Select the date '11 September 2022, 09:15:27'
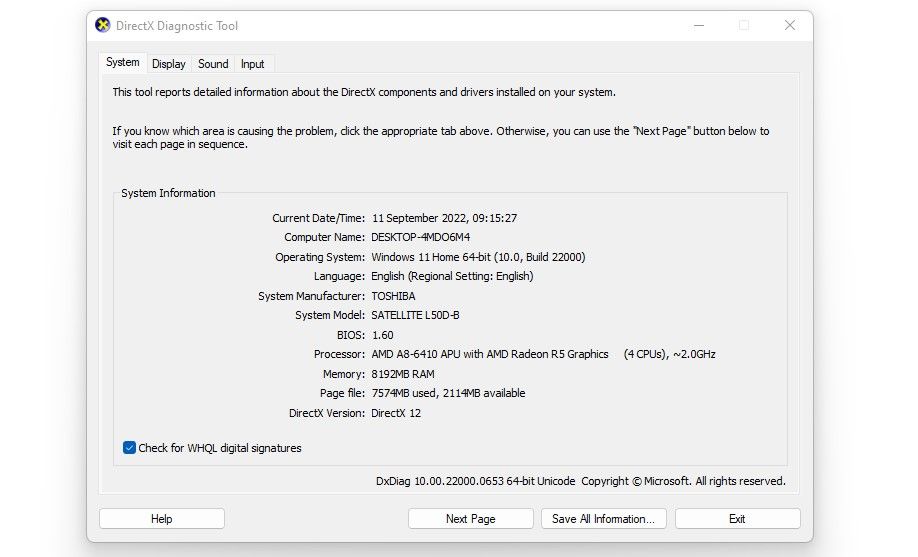The width and height of the screenshot is (918, 557). point(444,218)
